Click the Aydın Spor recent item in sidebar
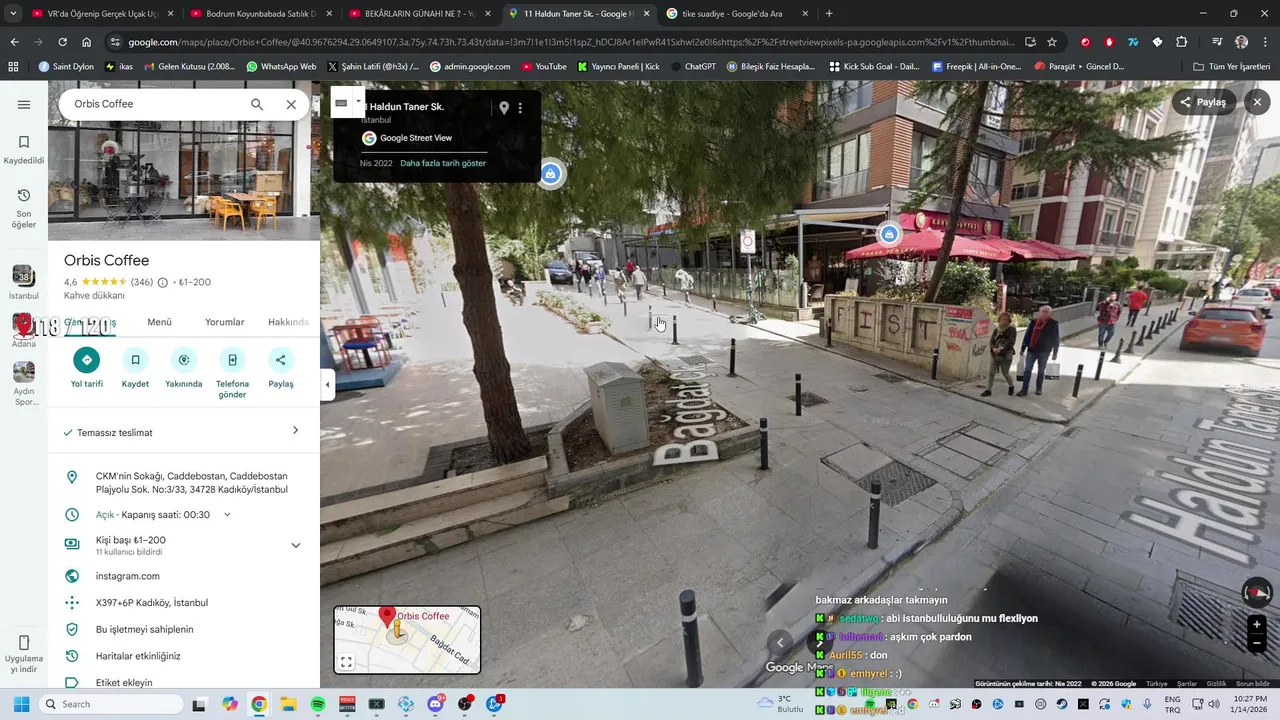The image size is (1280, 720). [24, 384]
